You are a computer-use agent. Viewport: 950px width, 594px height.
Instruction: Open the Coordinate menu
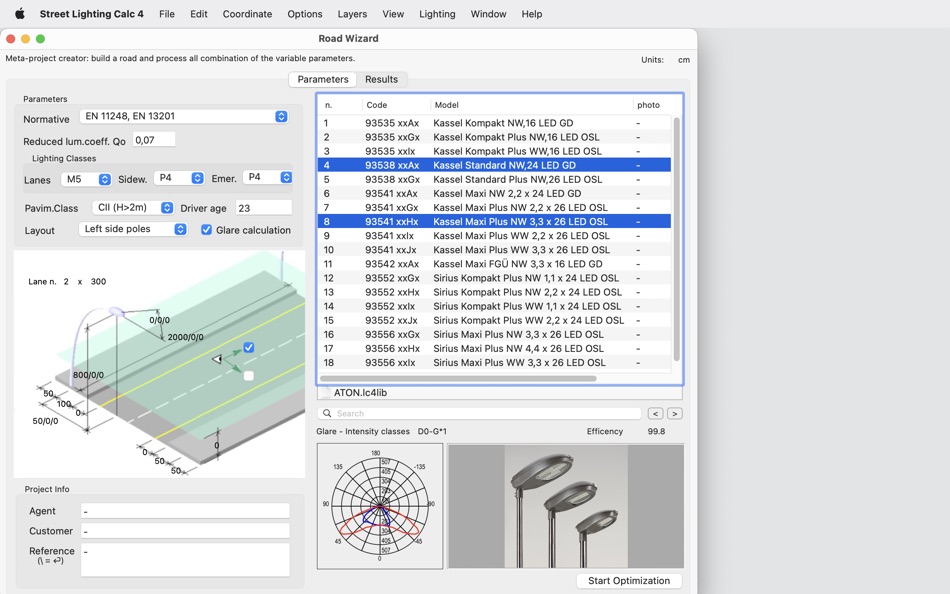(x=247, y=14)
